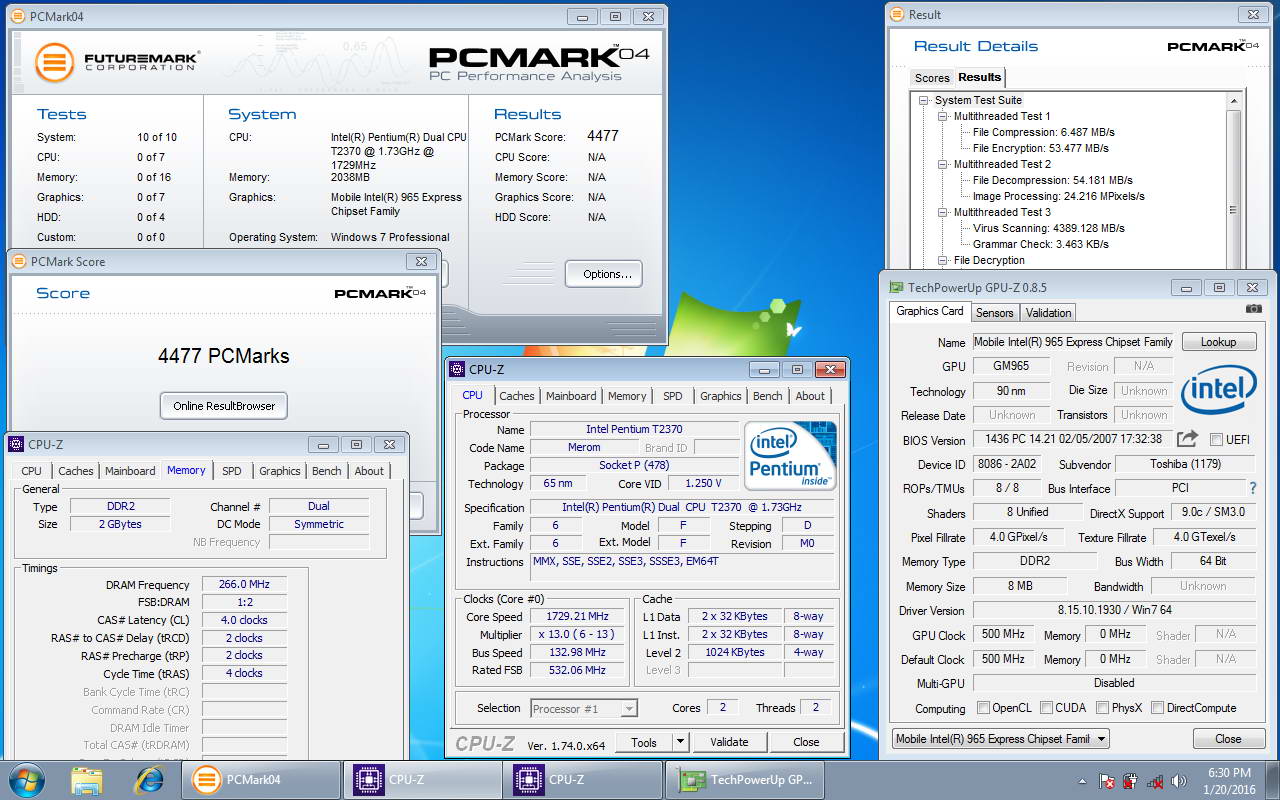
Task: Open the Mainboard tab in front CPU-Z window
Action: click(x=571, y=396)
